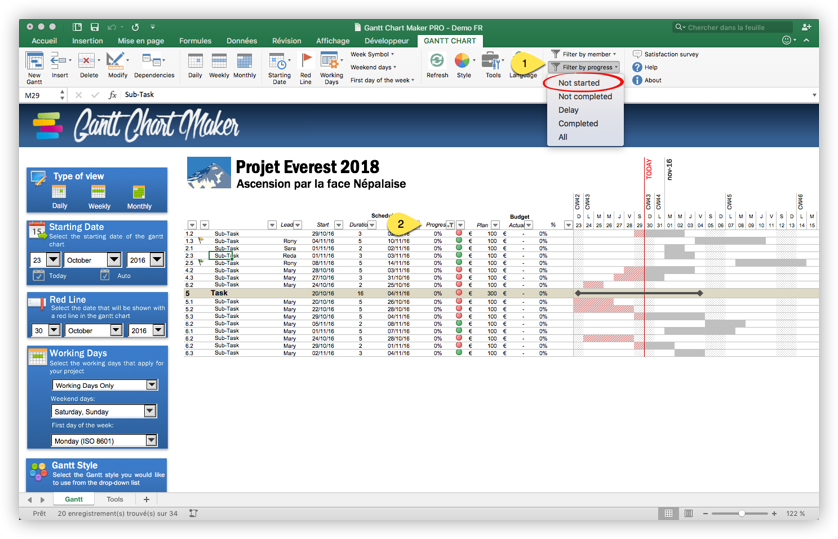Screen dimensions: 838x539
Task: Choose Completed filter option
Action: pyautogui.click(x=578, y=123)
